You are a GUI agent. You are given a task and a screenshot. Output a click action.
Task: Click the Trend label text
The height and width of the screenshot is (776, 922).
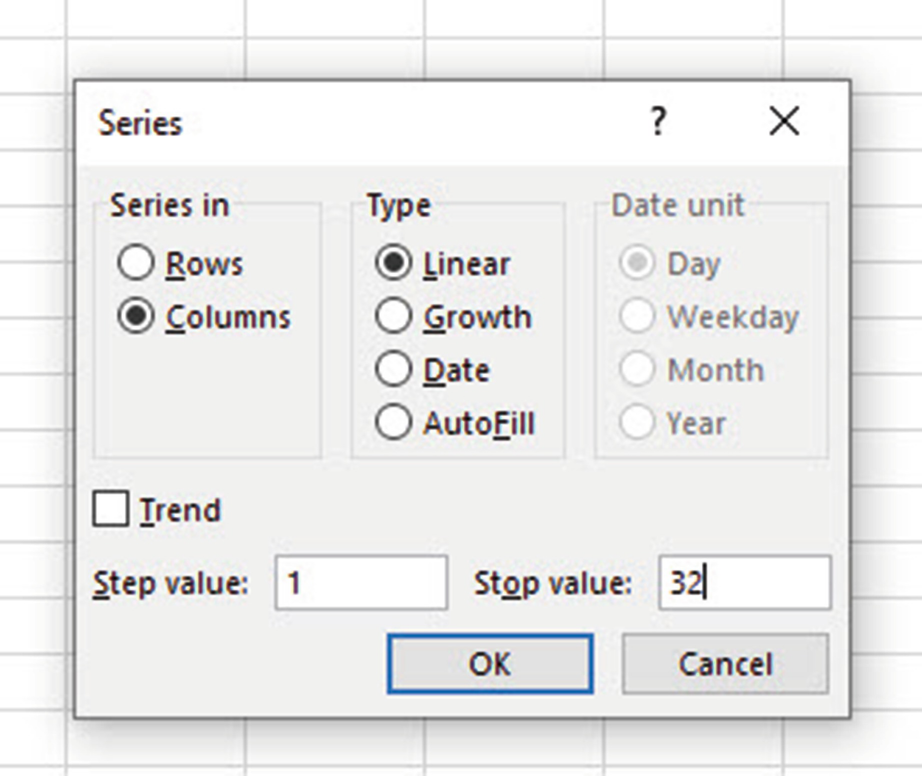coord(180,510)
